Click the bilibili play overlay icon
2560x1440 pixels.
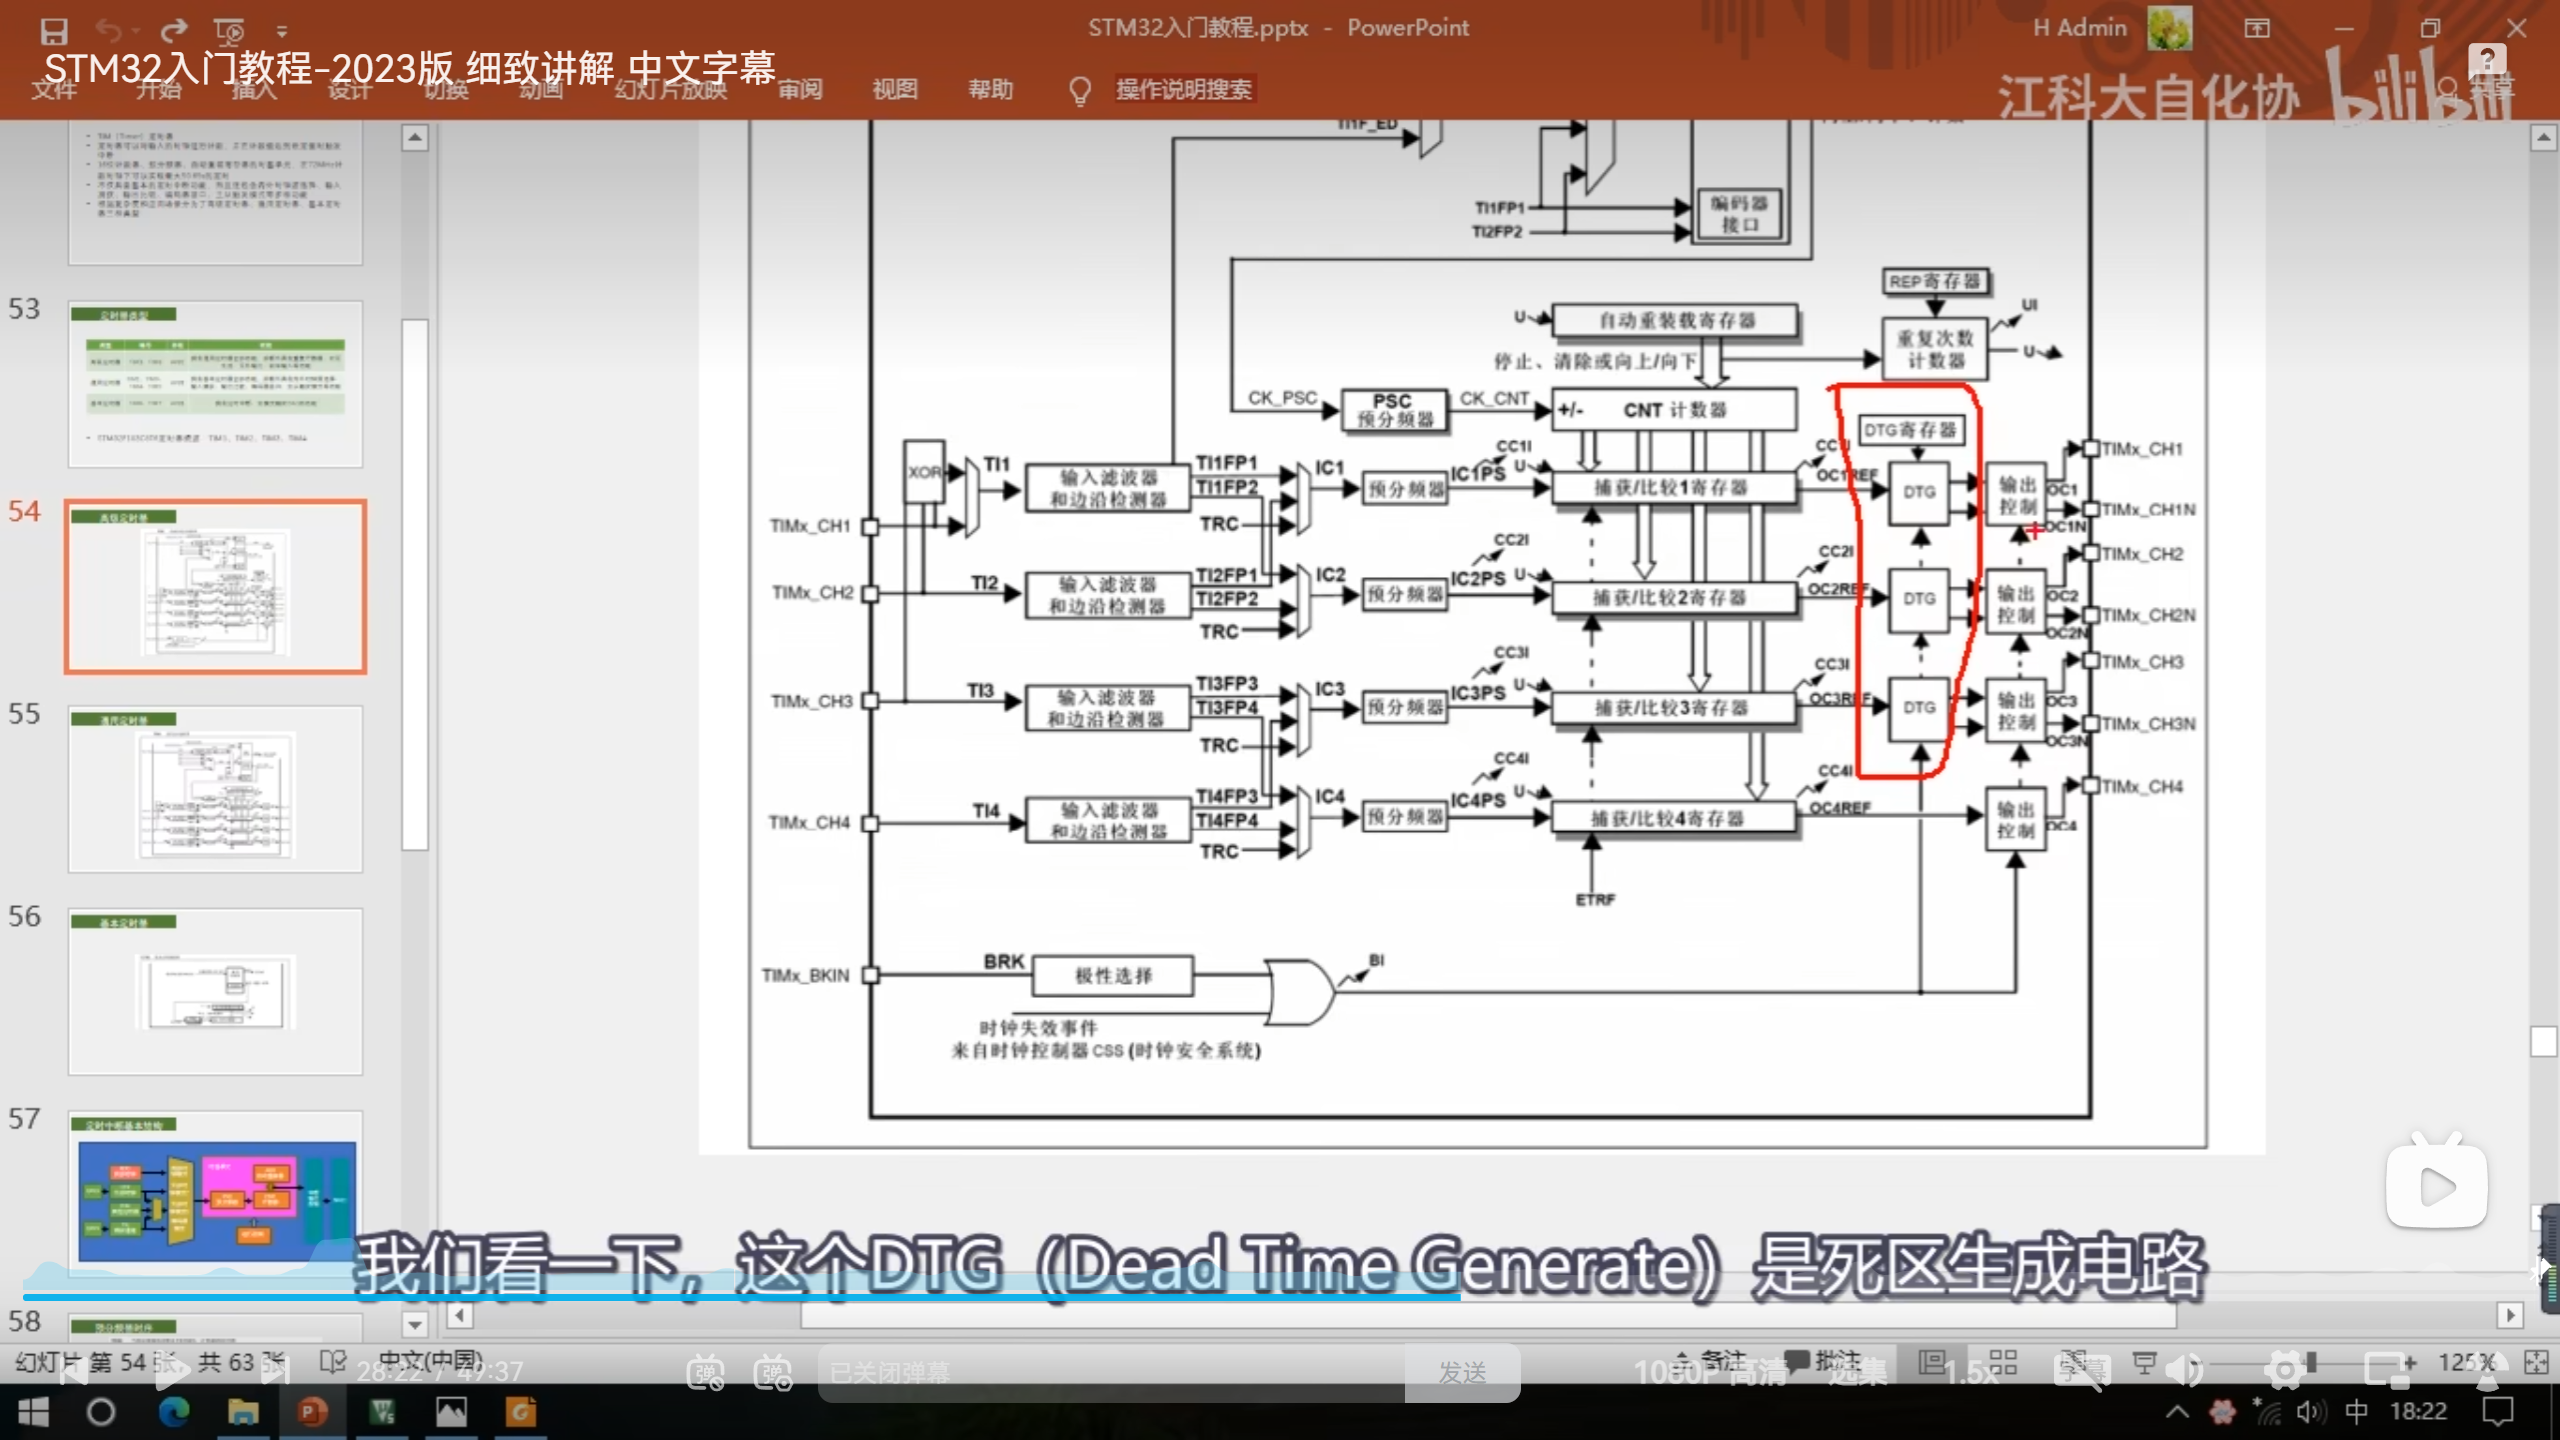2436,1186
